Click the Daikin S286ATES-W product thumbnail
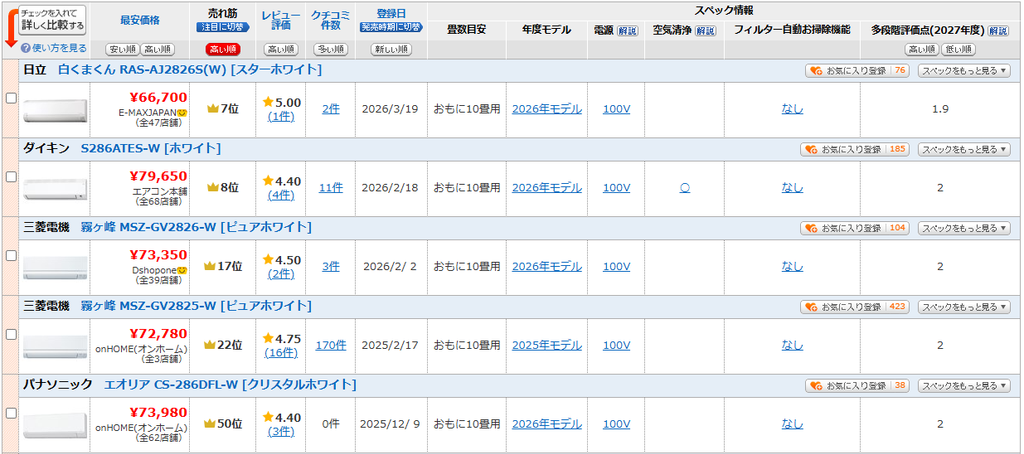This screenshot has width=1024, height=454. point(55,189)
